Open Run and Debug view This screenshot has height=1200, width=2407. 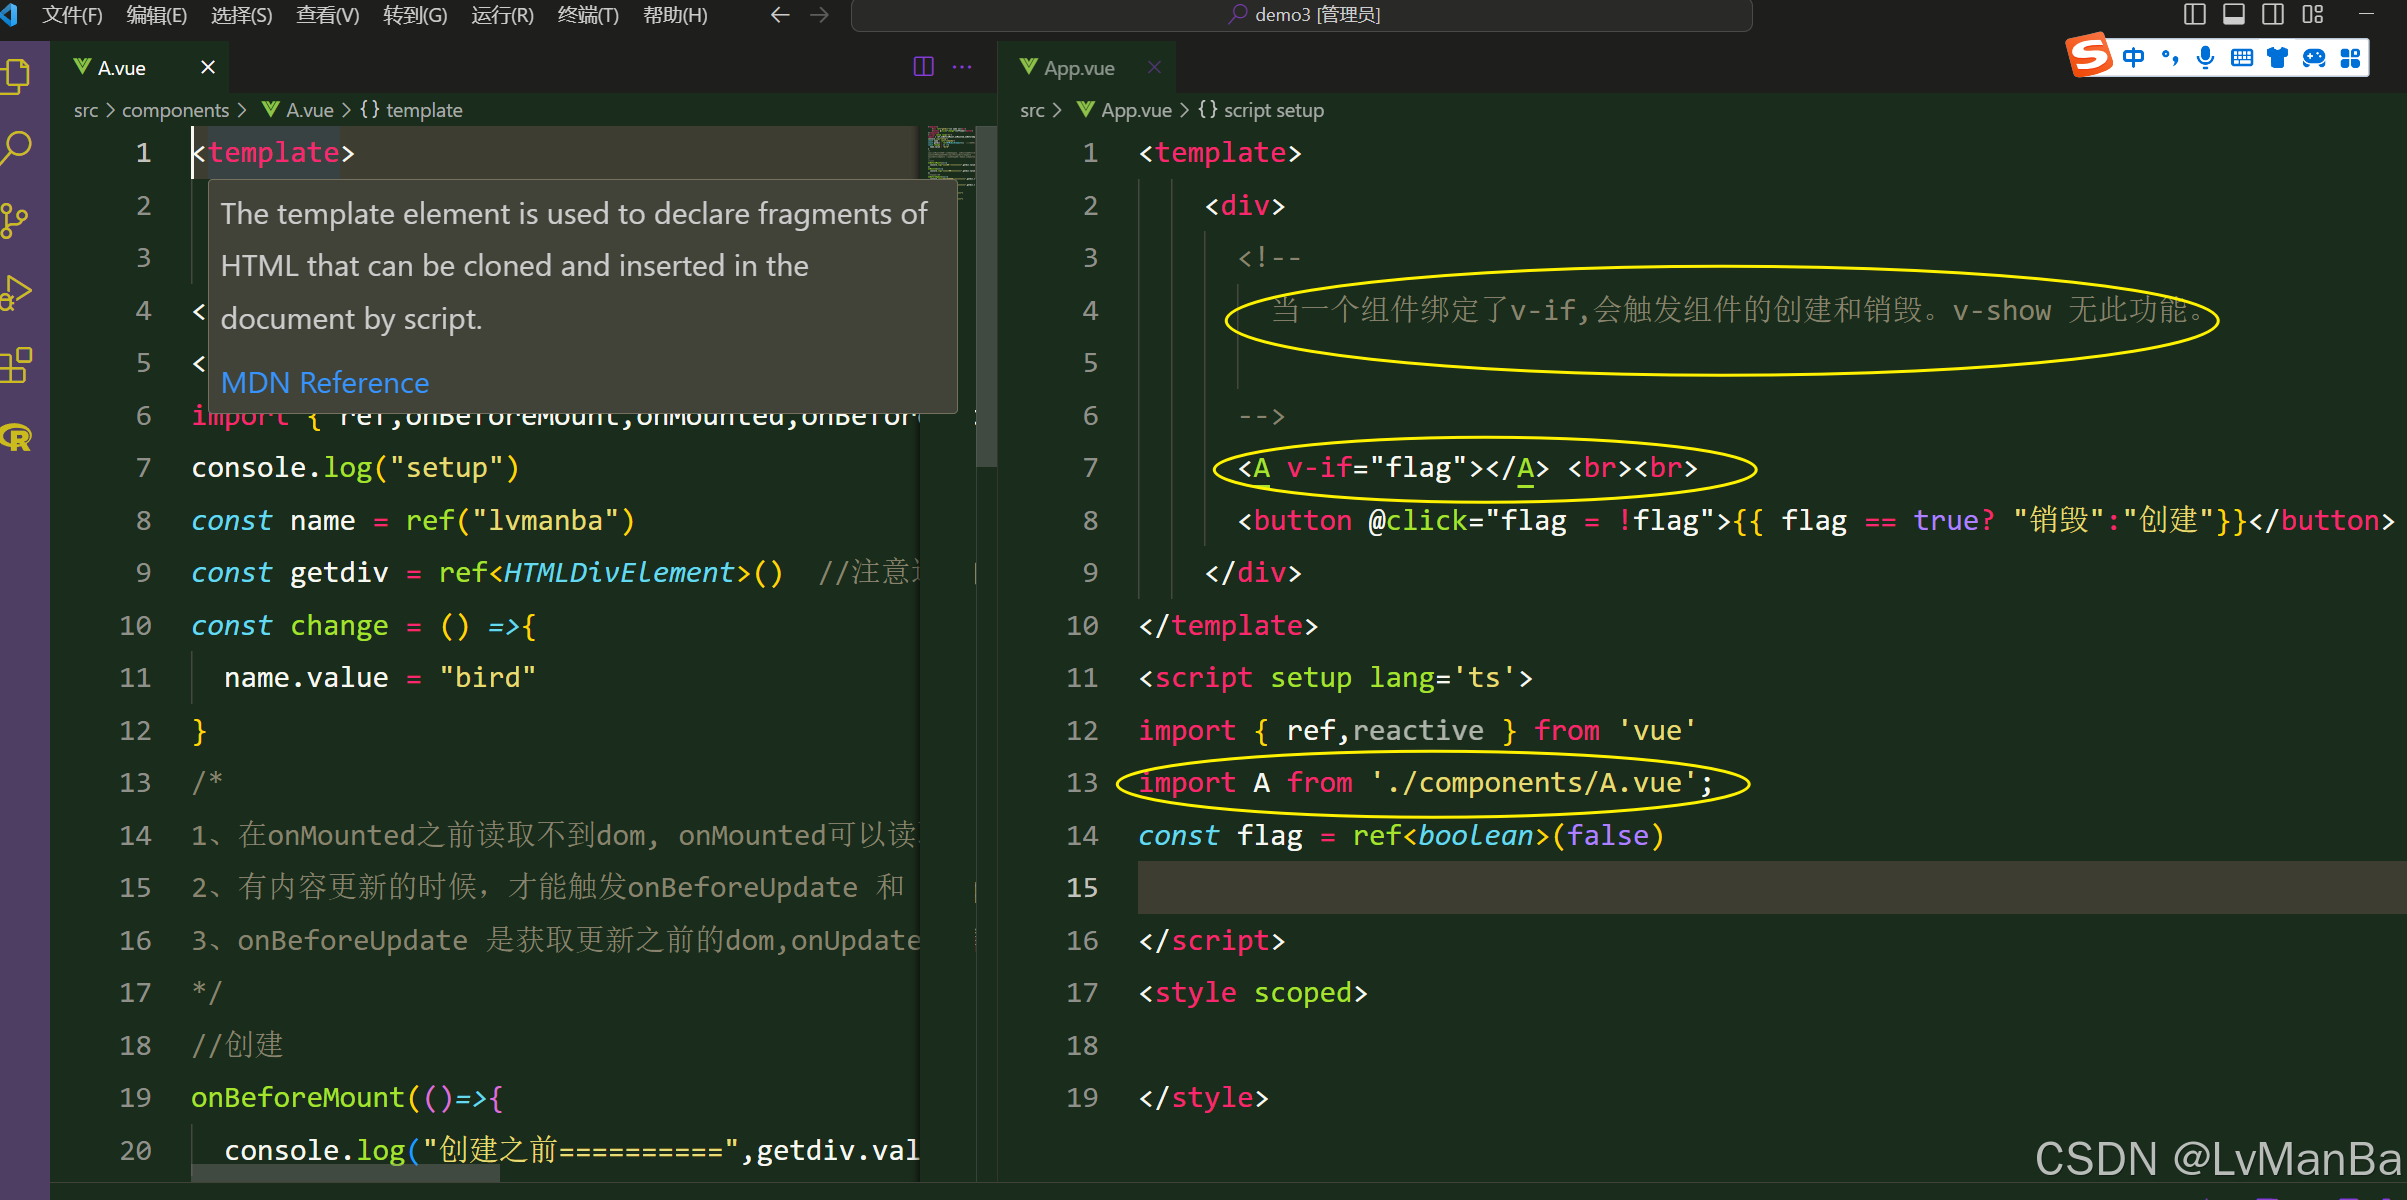click(x=17, y=292)
